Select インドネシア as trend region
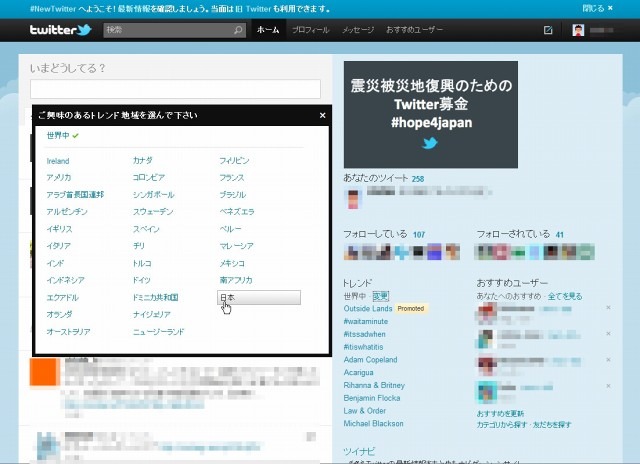The height and width of the screenshot is (464, 640). (65, 280)
